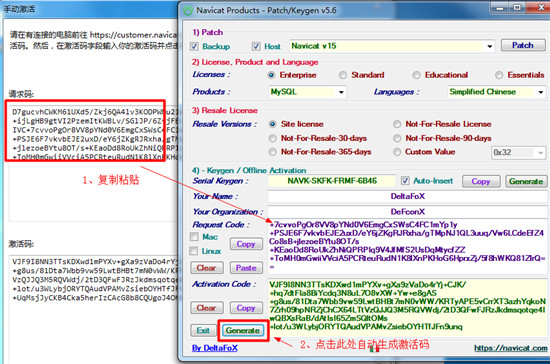Click the Paste button
550x364 pixels.
(246, 268)
